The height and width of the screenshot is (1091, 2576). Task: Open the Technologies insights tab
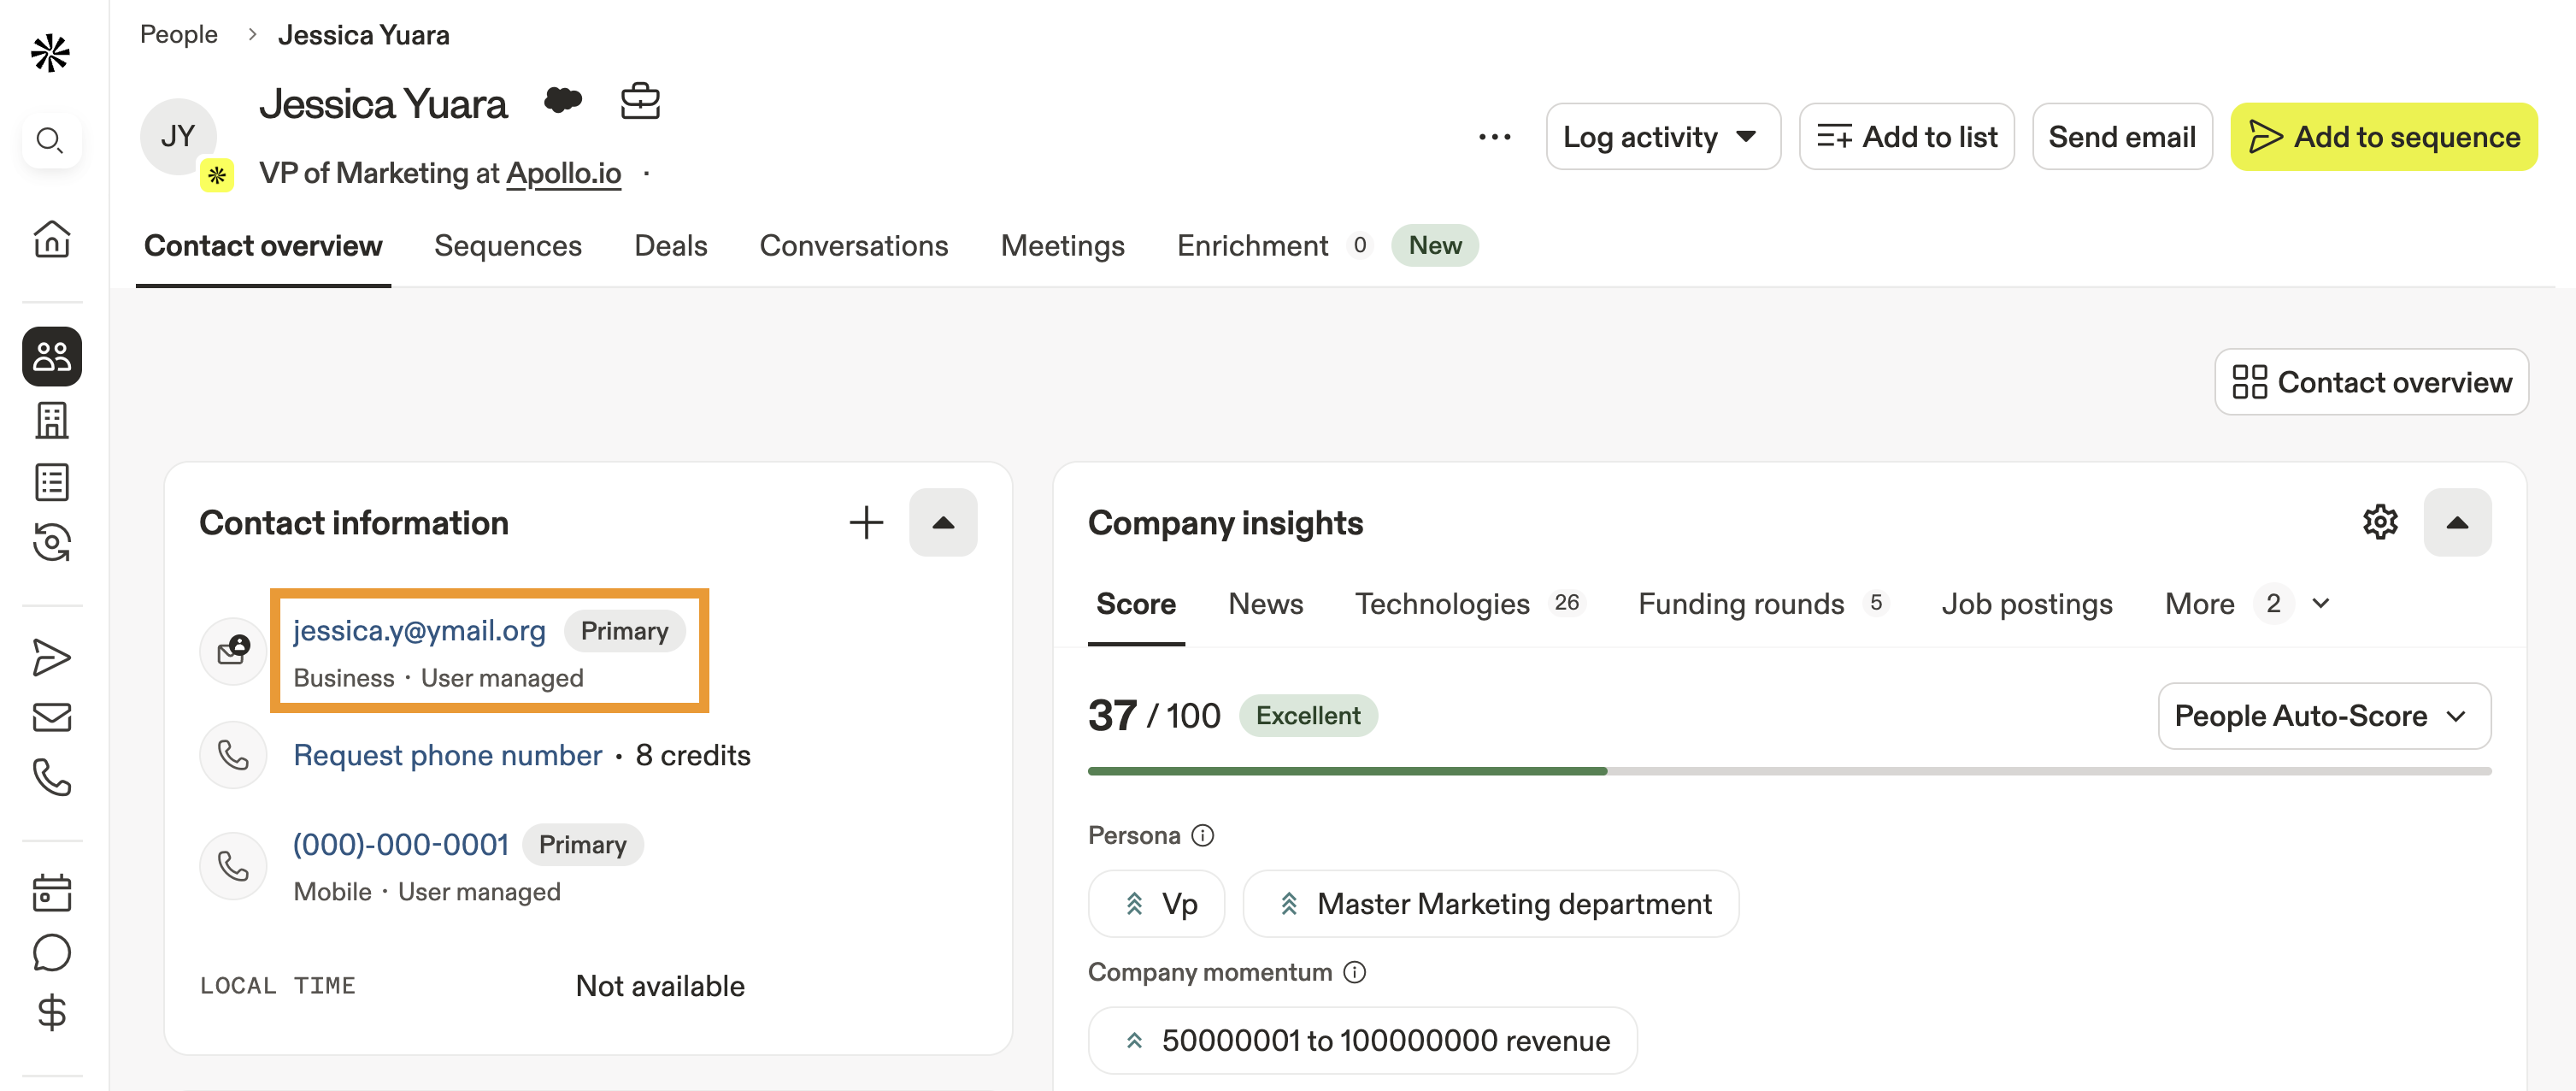pyautogui.click(x=1441, y=604)
